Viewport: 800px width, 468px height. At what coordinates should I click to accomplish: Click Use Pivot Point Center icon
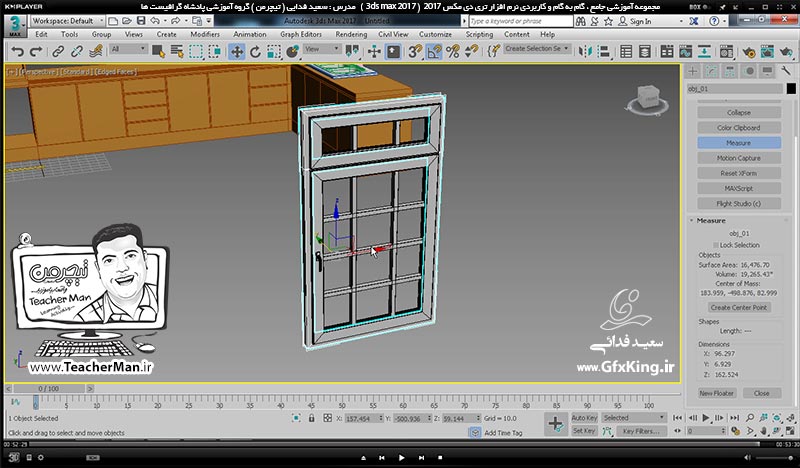pyautogui.click(x=352, y=52)
